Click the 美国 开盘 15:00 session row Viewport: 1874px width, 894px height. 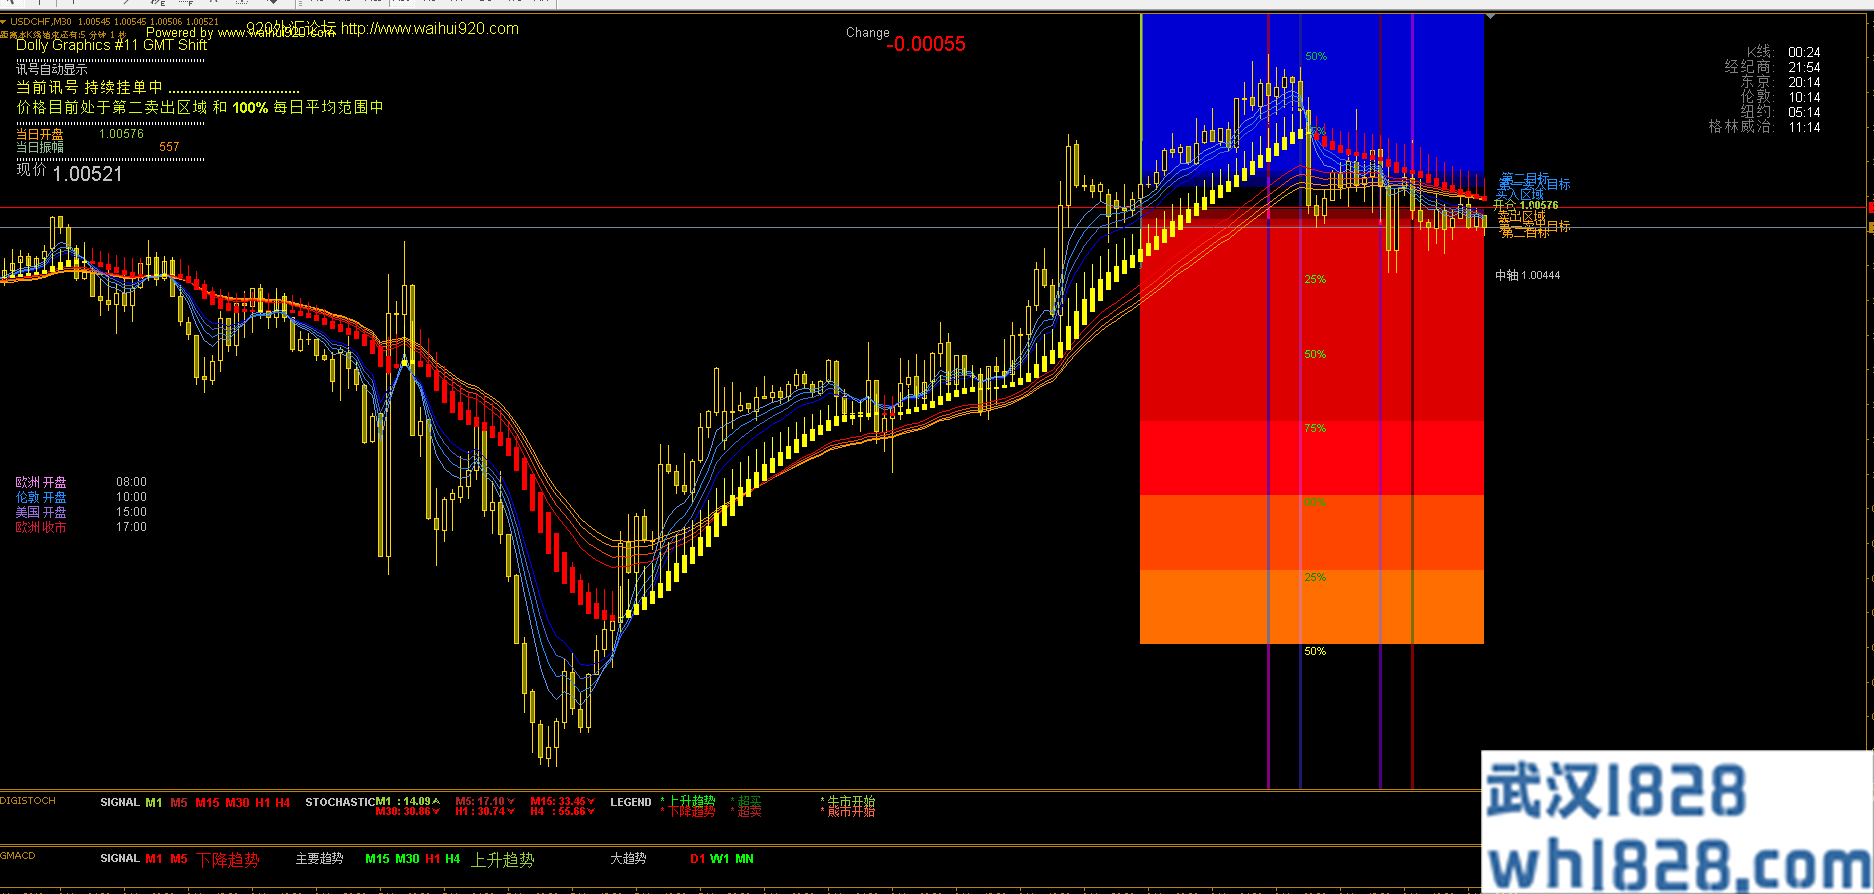pos(81,512)
